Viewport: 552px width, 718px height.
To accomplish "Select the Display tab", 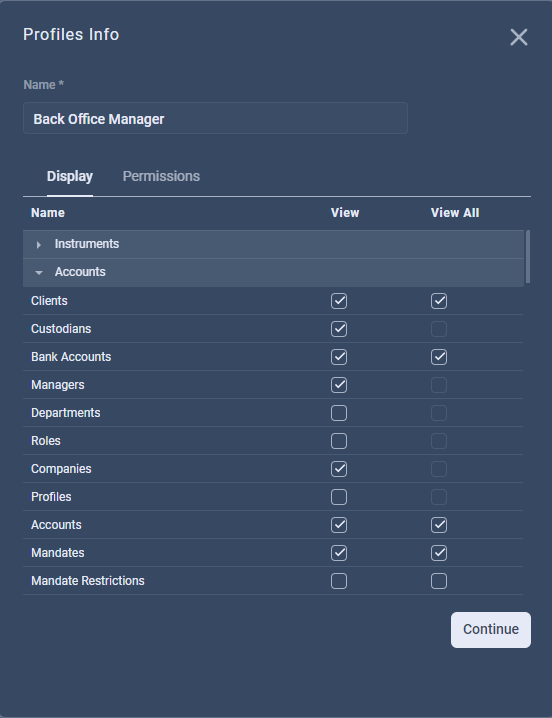I will [x=70, y=176].
